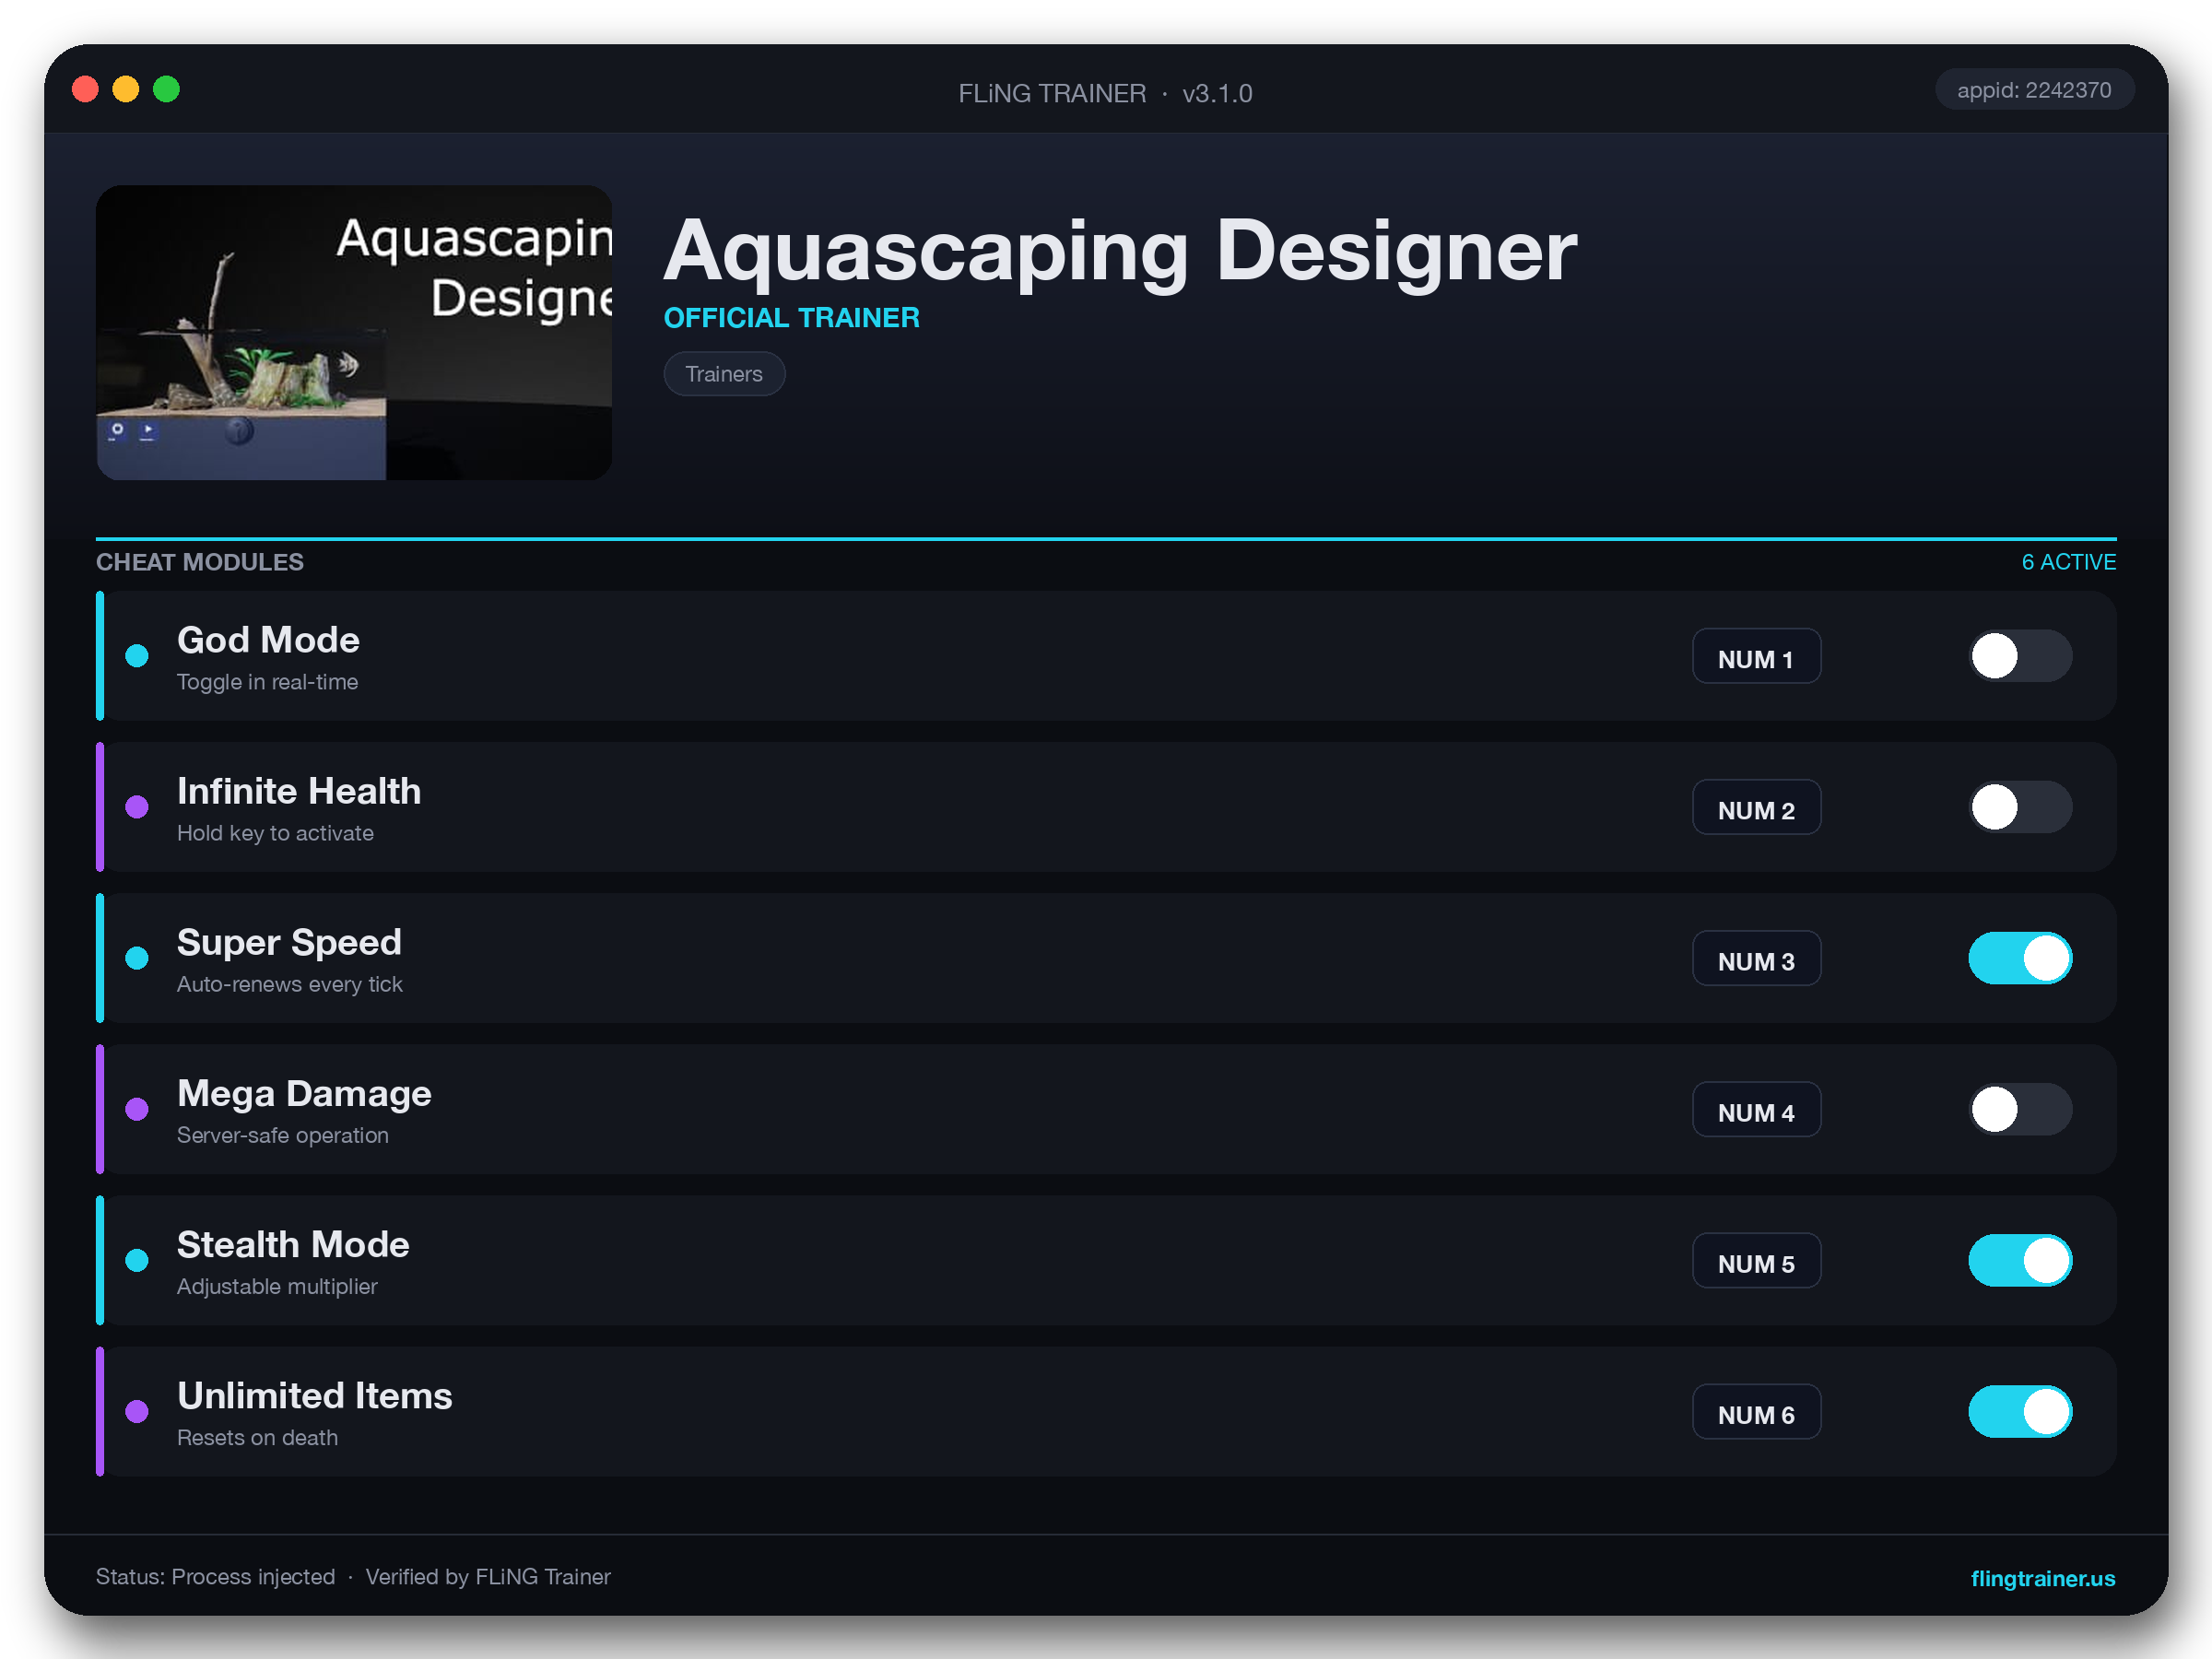Disable the Super Speed toggle

2020,958
